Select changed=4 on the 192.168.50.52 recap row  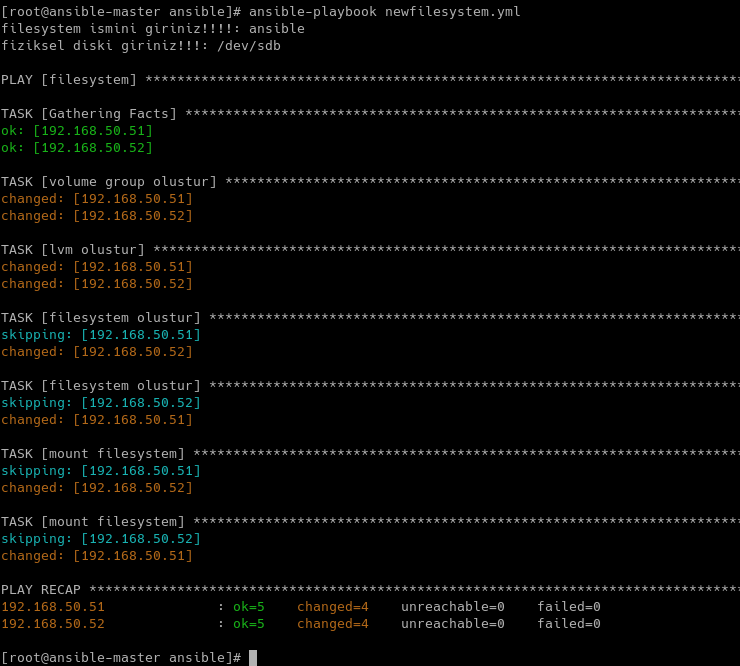click(332, 624)
